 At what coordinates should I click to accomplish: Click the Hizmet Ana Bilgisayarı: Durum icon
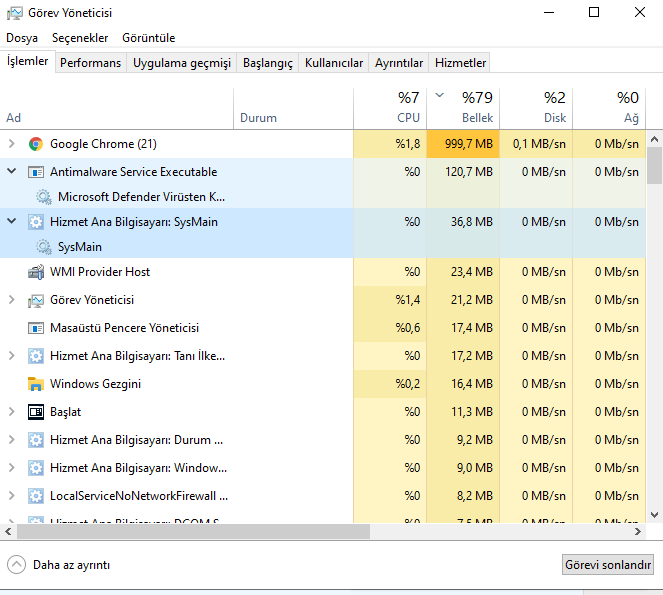(x=36, y=440)
